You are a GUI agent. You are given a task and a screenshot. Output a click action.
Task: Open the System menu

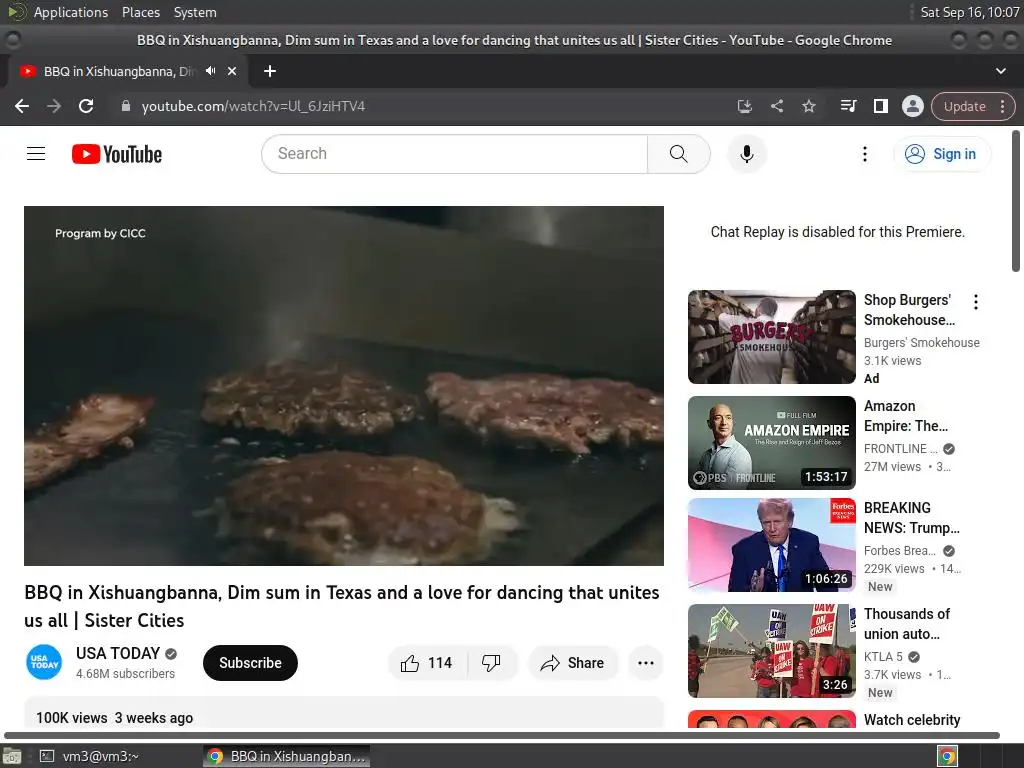pos(195,12)
